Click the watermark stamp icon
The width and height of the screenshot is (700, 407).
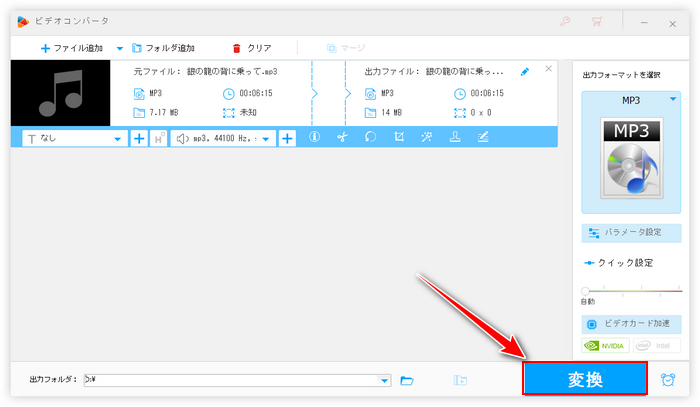click(x=454, y=139)
